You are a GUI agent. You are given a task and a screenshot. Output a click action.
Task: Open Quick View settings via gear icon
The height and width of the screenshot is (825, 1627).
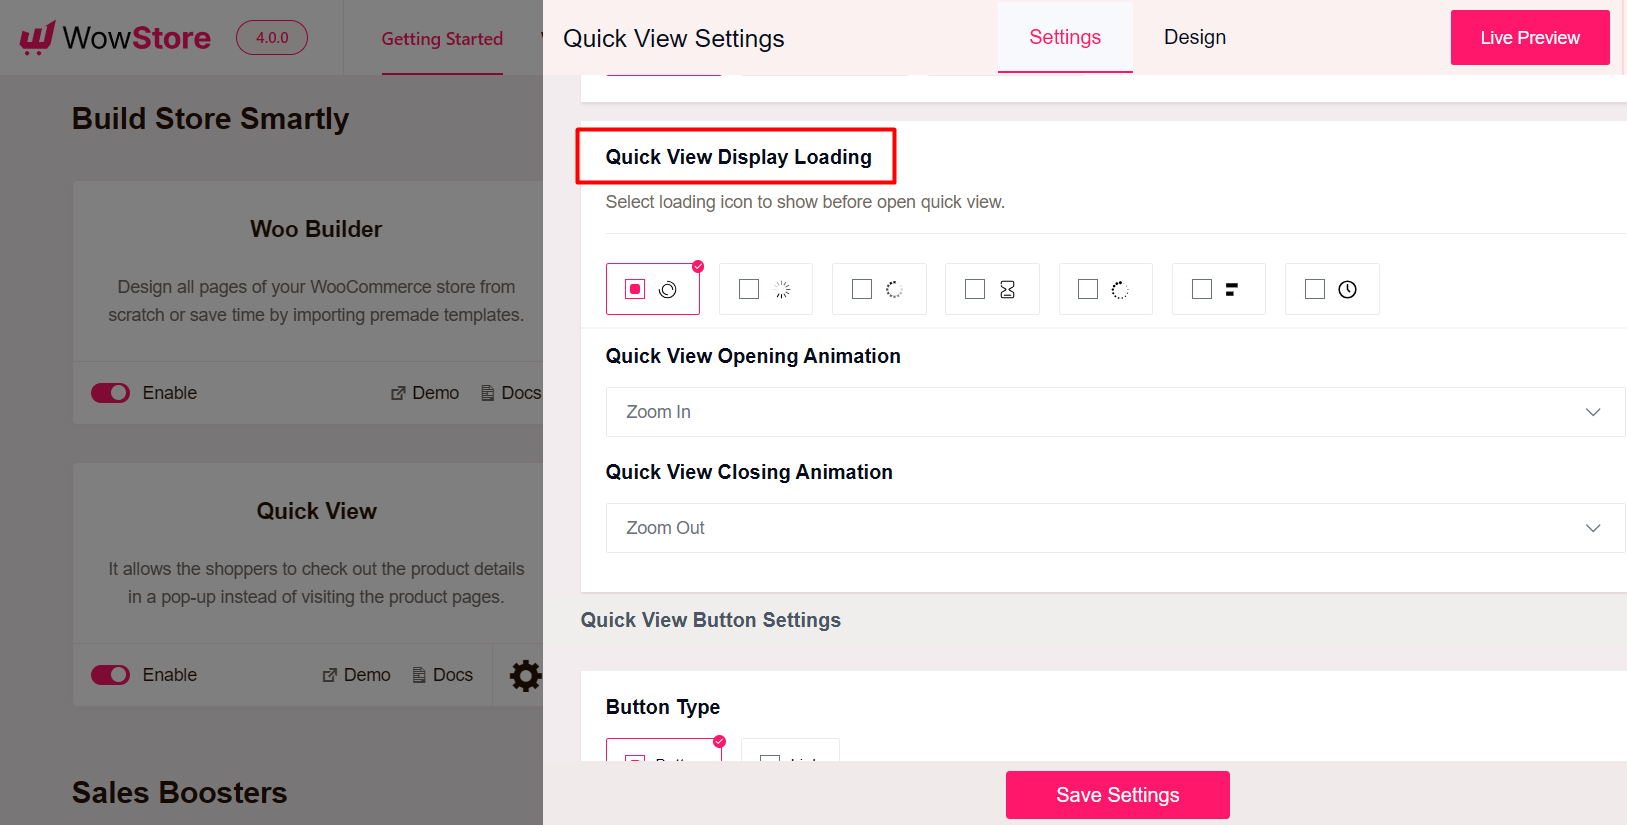526,675
